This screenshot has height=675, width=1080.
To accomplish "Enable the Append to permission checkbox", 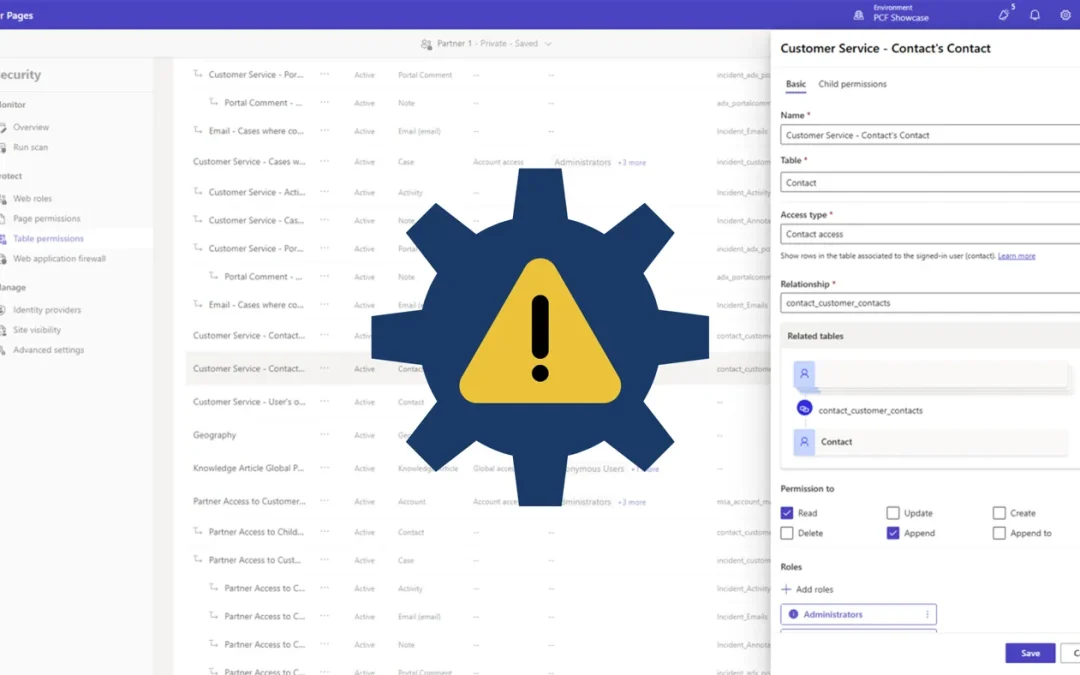I will [x=999, y=532].
